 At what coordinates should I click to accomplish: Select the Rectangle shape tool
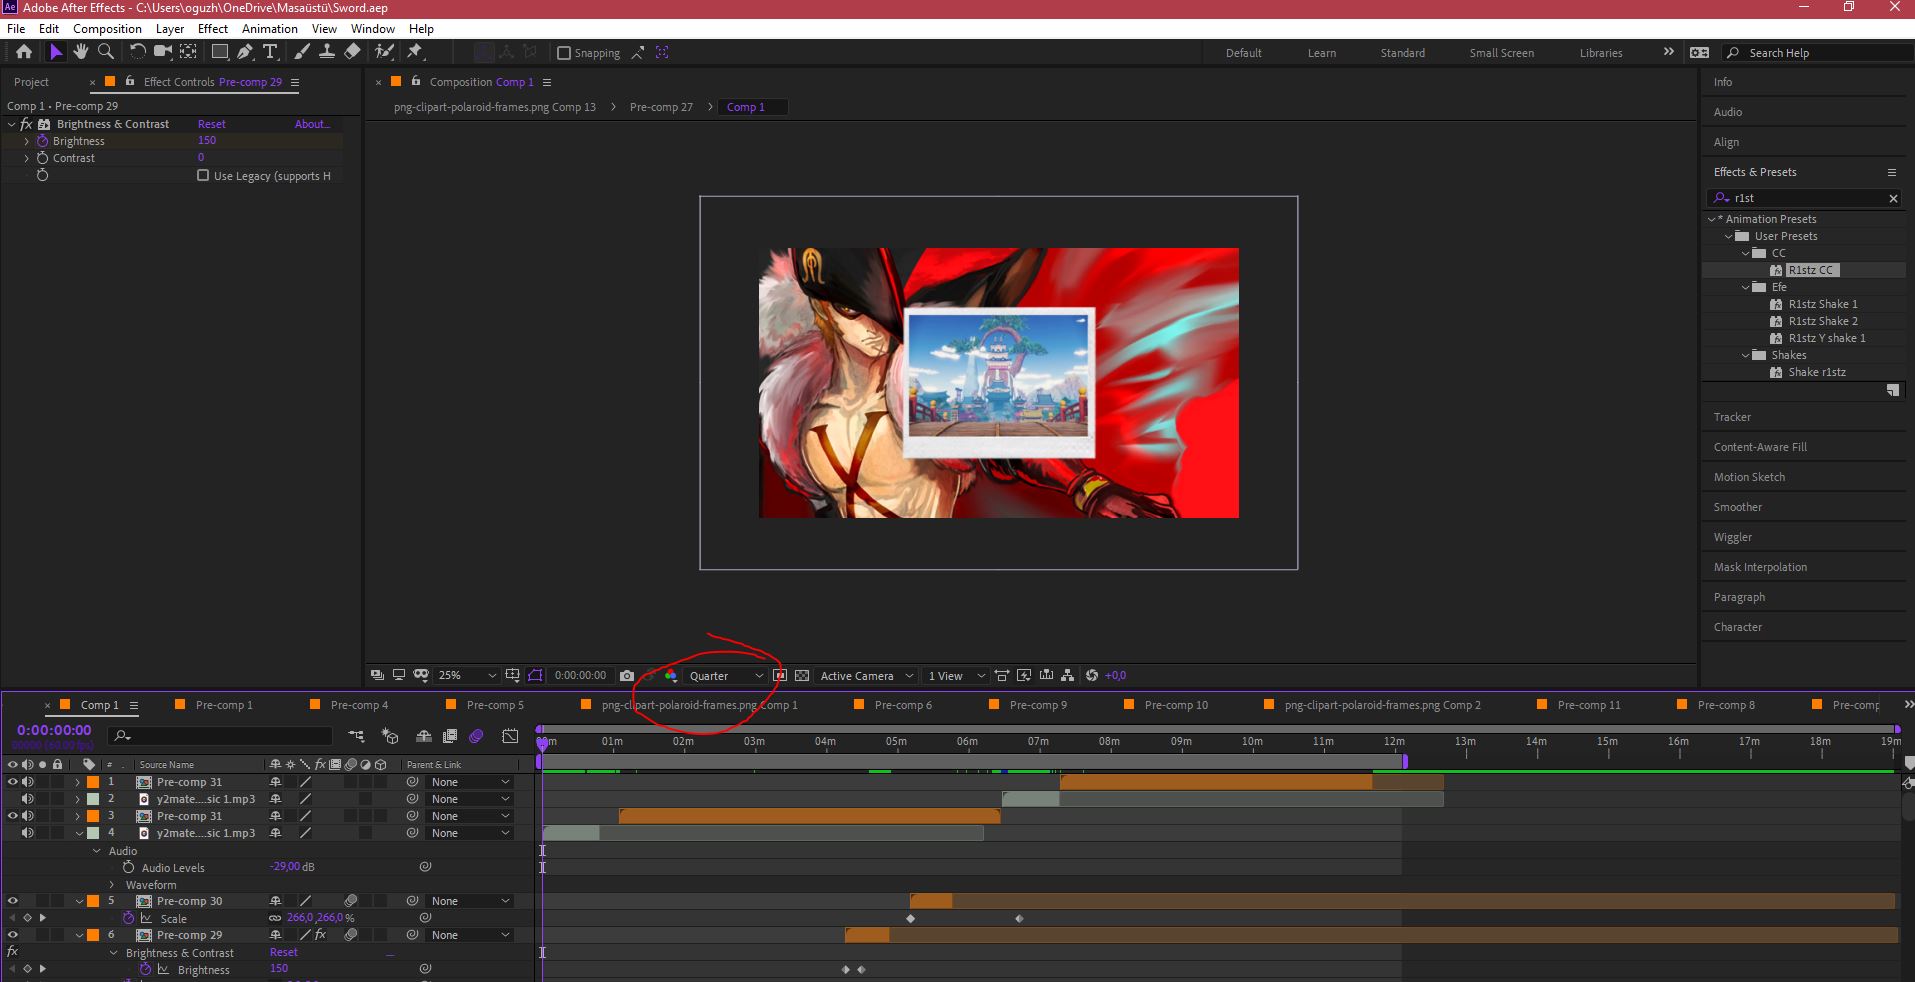pyautogui.click(x=220, y=52)
